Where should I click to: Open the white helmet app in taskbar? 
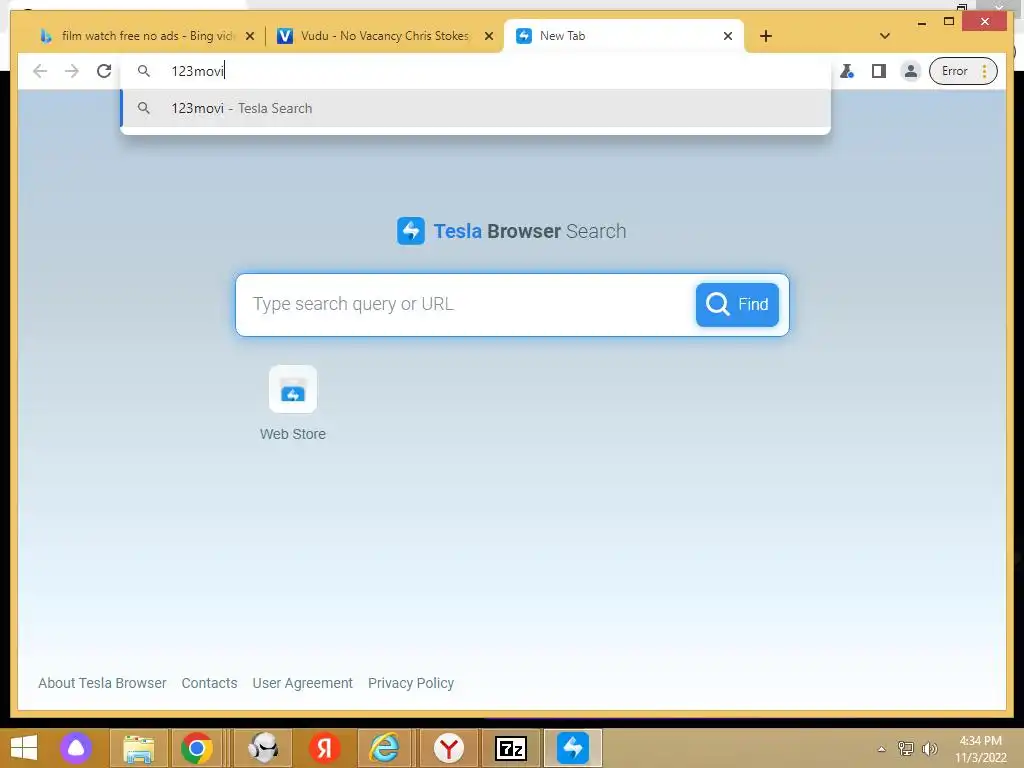263,748
